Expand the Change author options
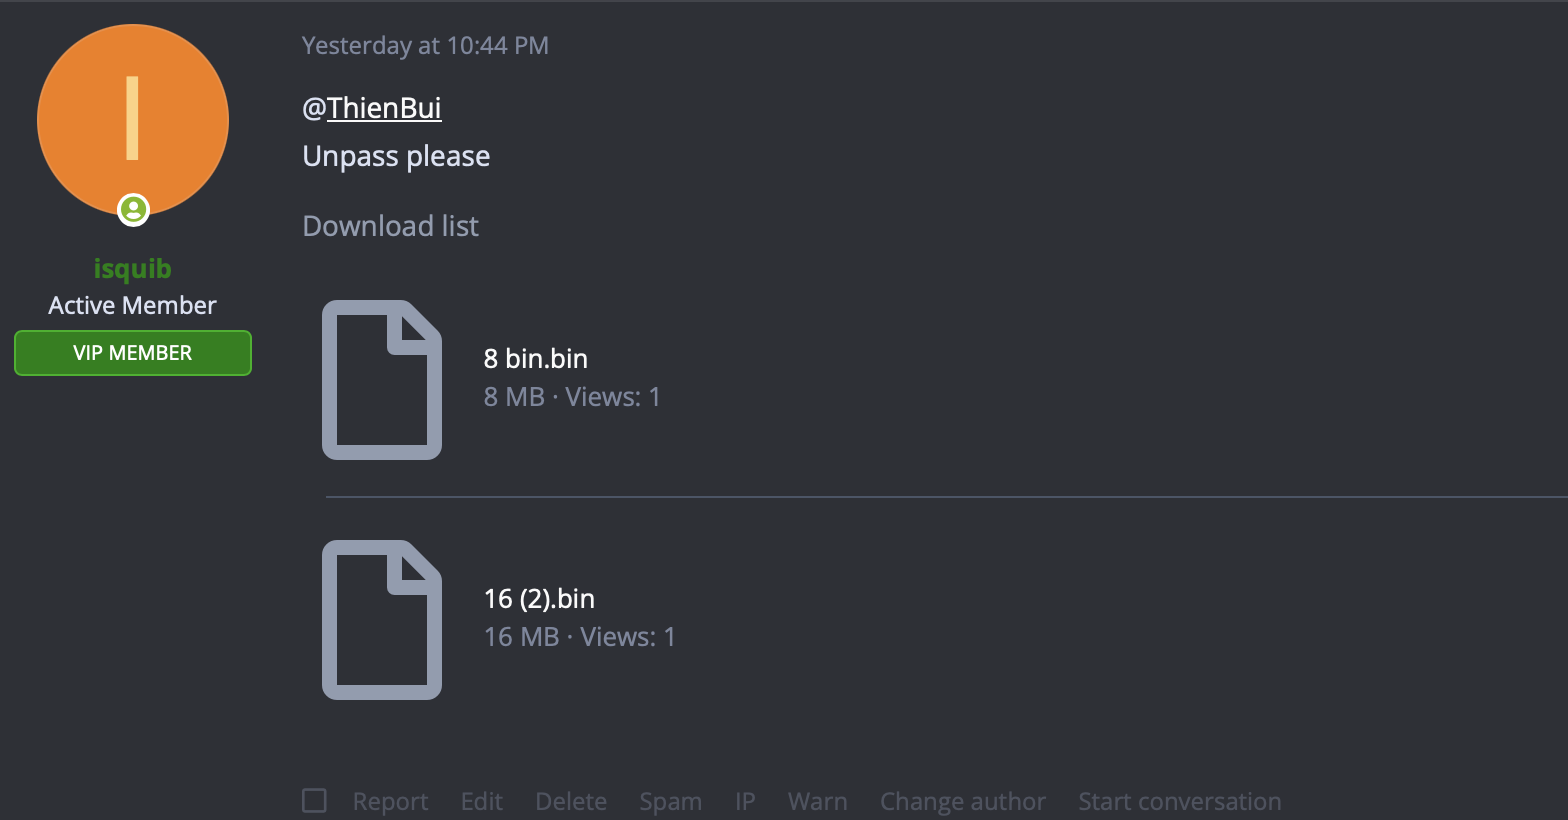Screen dimensions: 1568x820 pyautogui.click(x=962, y=800)
